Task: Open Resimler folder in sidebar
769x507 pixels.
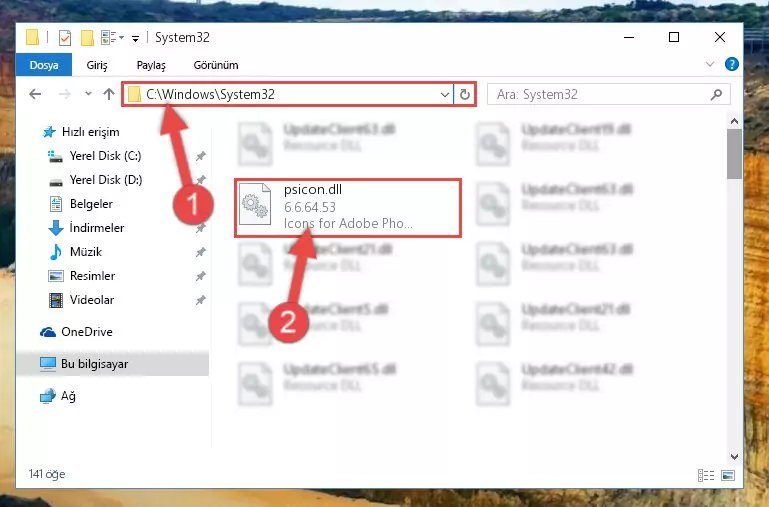Action: [x=92, y=276]
